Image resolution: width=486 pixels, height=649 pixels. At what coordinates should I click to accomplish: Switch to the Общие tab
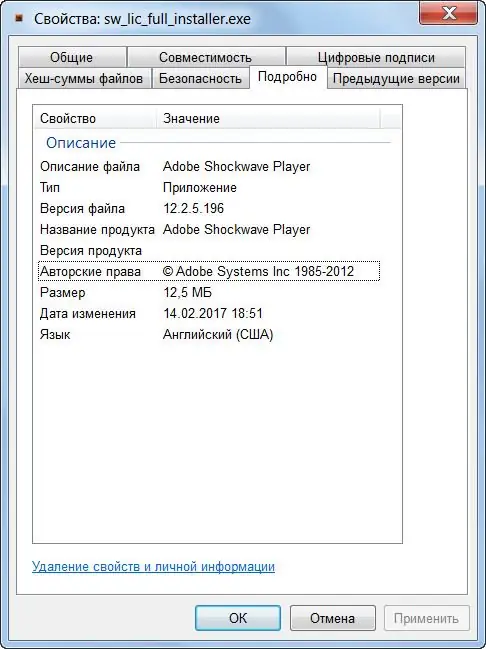point(72,57)
